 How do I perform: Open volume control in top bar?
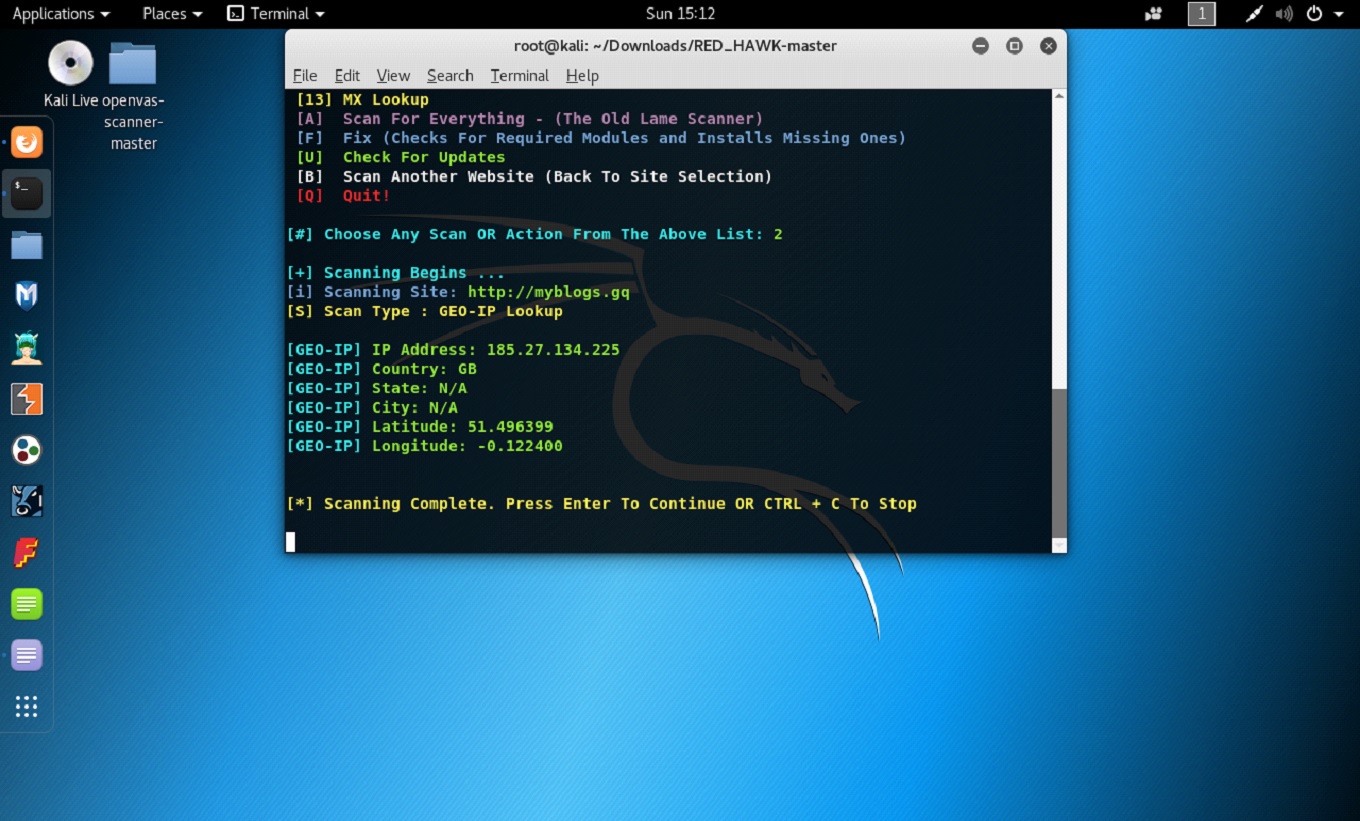[x=1284, y=14]
